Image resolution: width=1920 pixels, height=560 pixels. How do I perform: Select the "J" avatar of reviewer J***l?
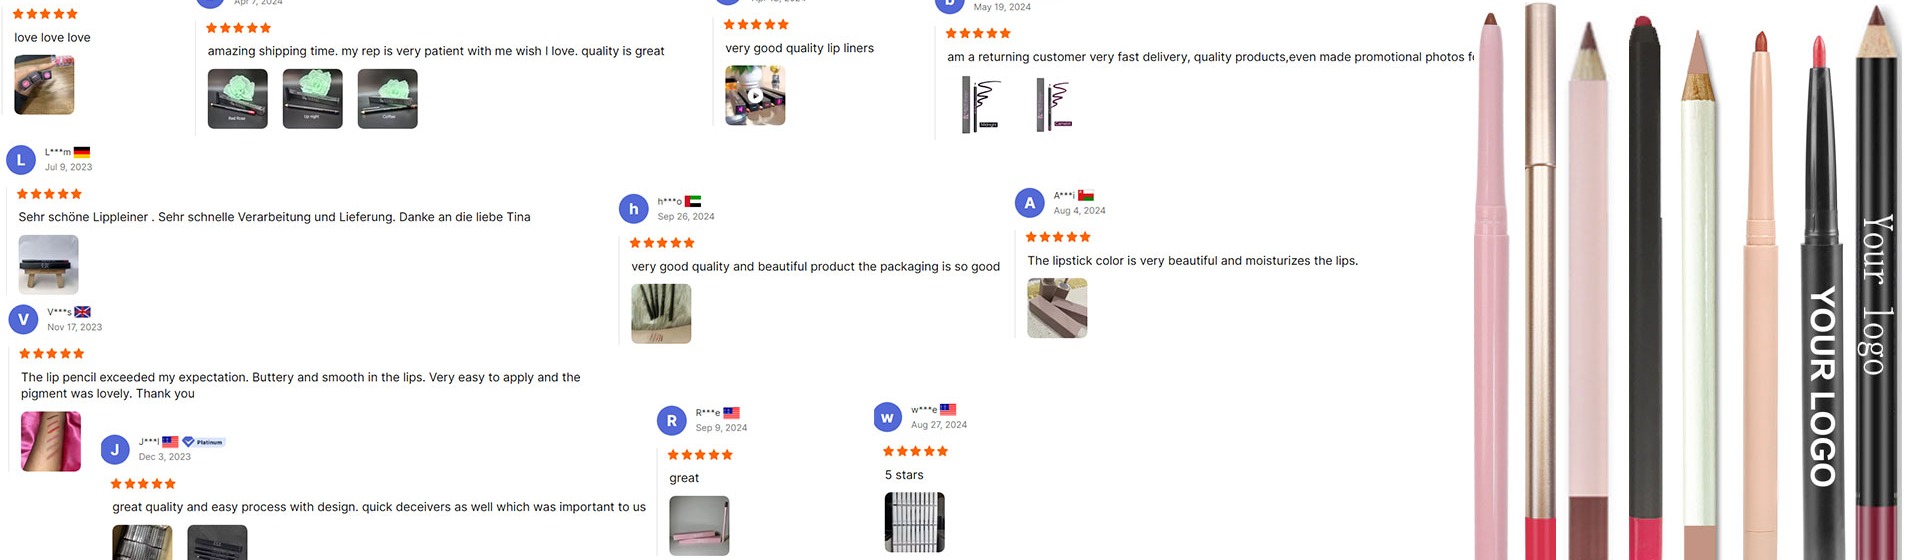115,450
